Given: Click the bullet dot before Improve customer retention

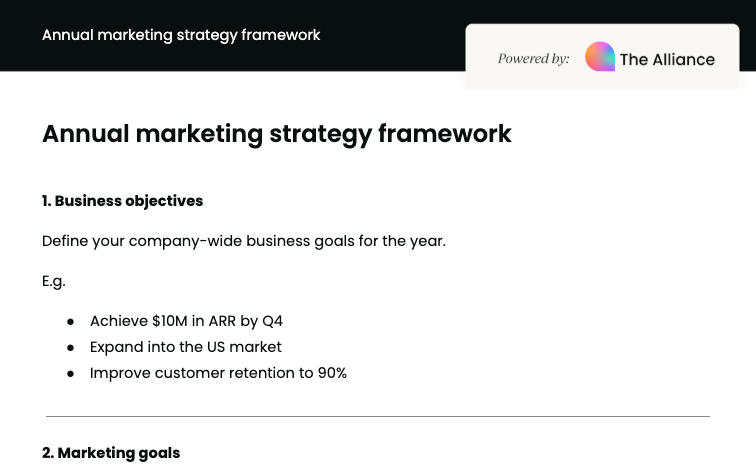Looking at the screenshot, I should [x=71, y=373].
